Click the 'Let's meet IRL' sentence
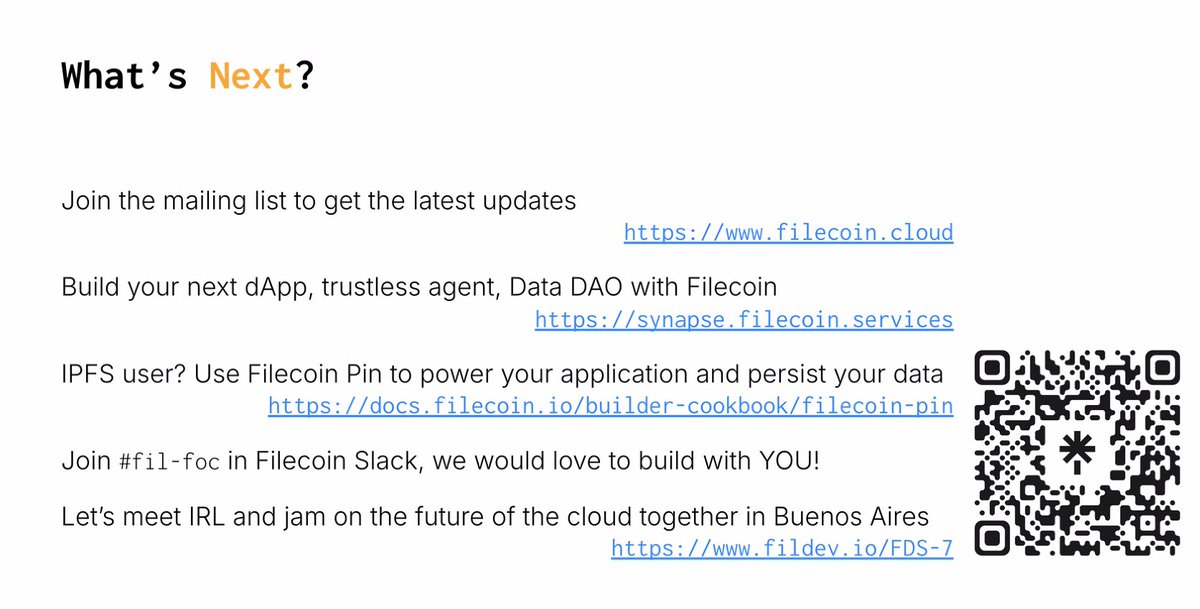Image resolution: width=1200 pixels, height=609 pixels. (496, 517)
